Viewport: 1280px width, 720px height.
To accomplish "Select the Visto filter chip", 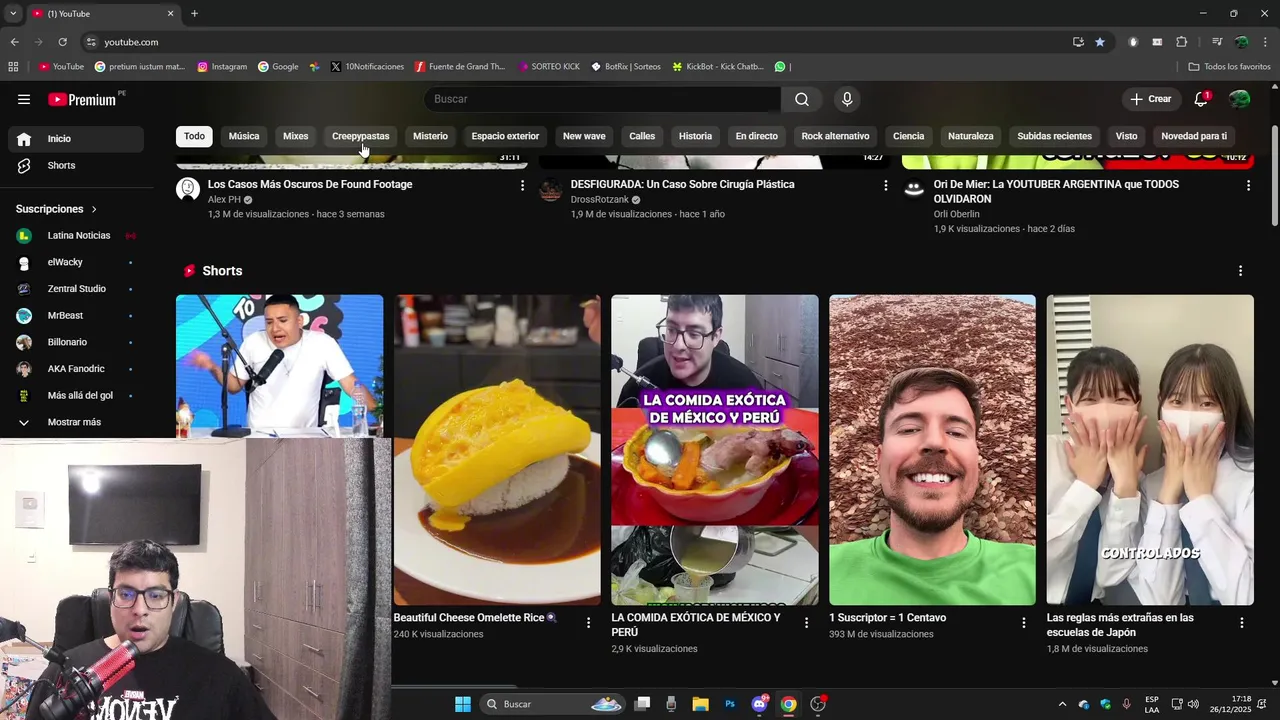I will coord(1126,136).
